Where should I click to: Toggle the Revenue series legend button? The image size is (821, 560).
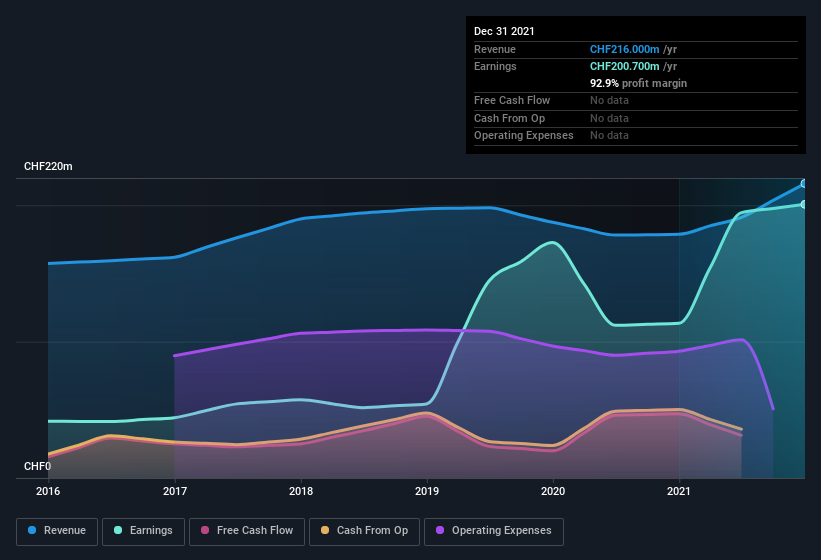coord(57,531)
